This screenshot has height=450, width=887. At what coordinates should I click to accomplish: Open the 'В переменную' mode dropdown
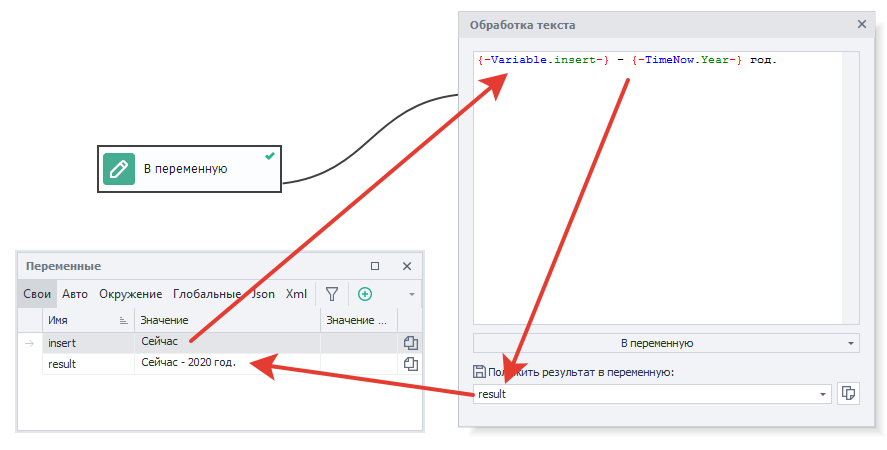(665, 343)
